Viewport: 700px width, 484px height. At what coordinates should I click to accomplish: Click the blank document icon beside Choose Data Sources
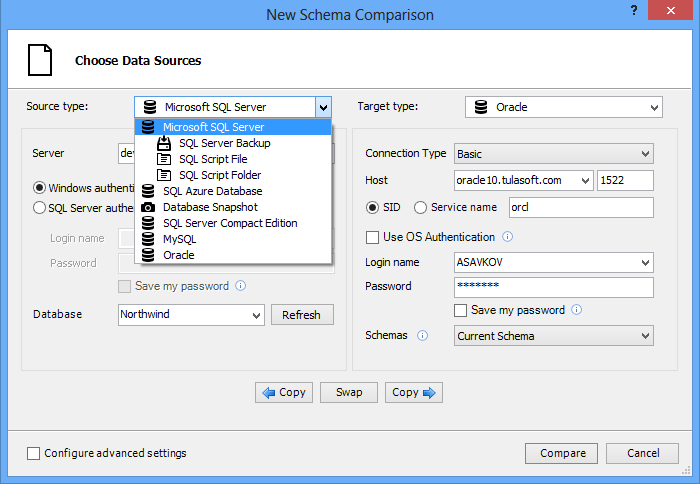pos(40,60)
